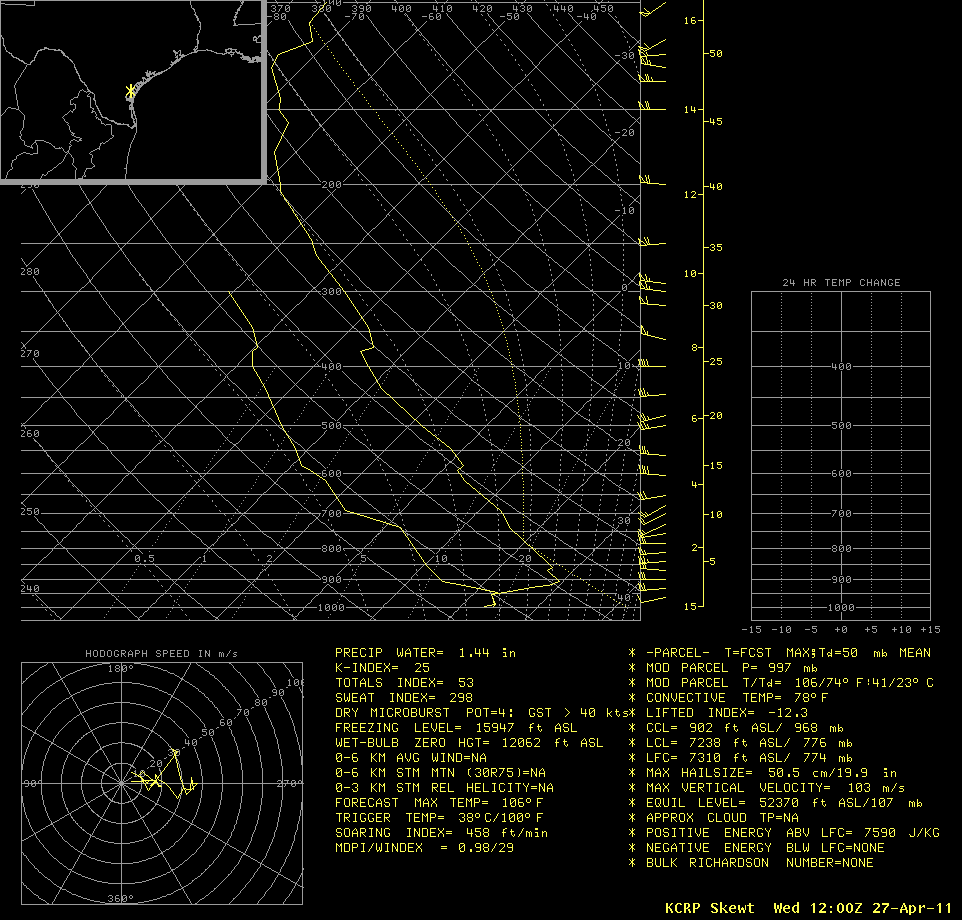Select the "500" pressure label on the skew-T

pos(331,426)
